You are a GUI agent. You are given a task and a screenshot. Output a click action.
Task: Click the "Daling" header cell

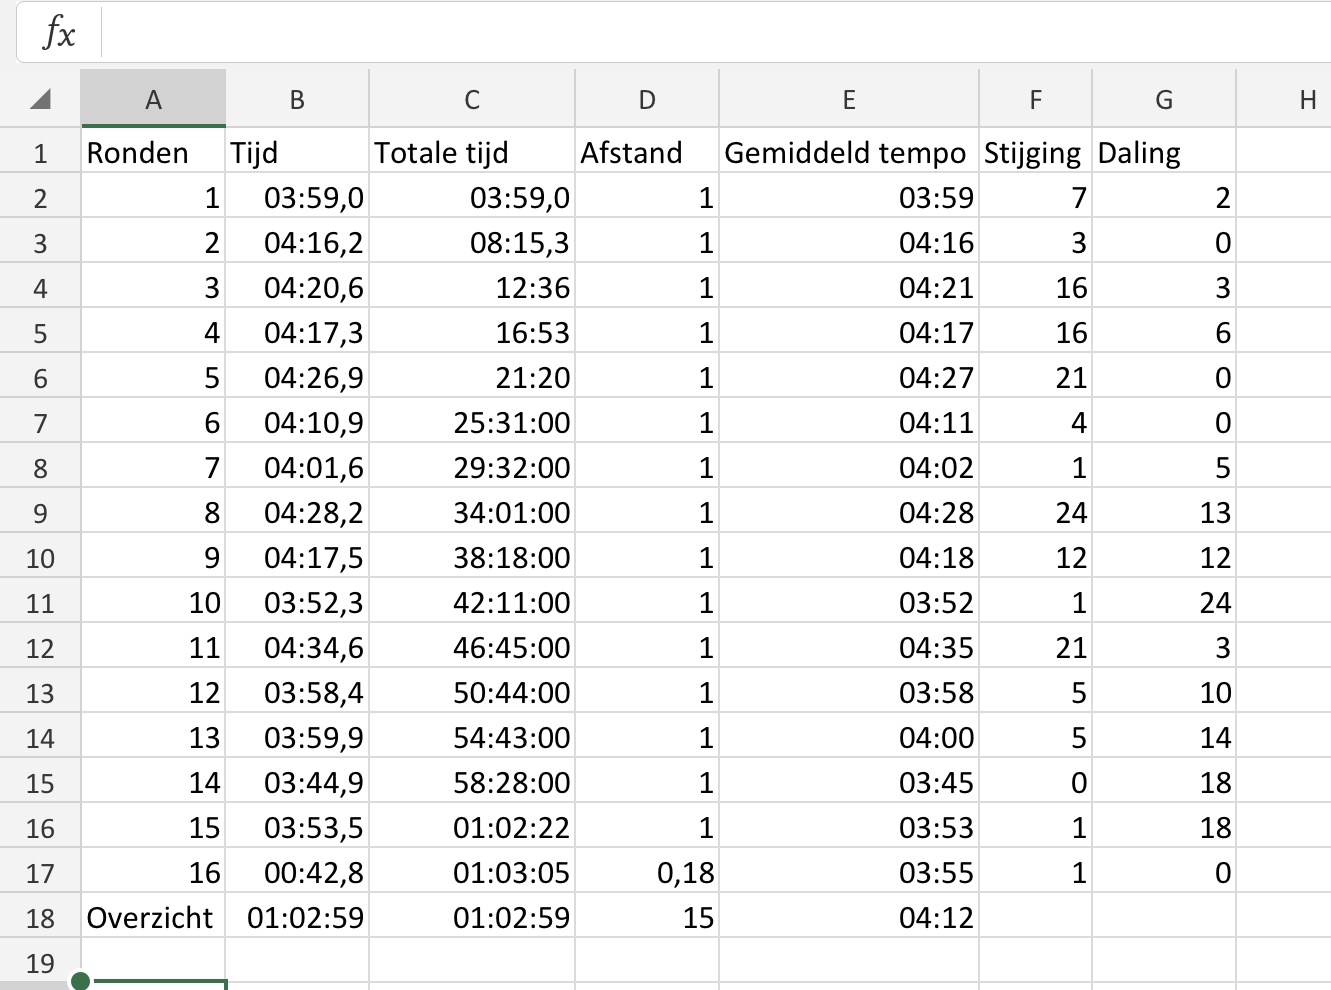click(x=1164, y=153)
